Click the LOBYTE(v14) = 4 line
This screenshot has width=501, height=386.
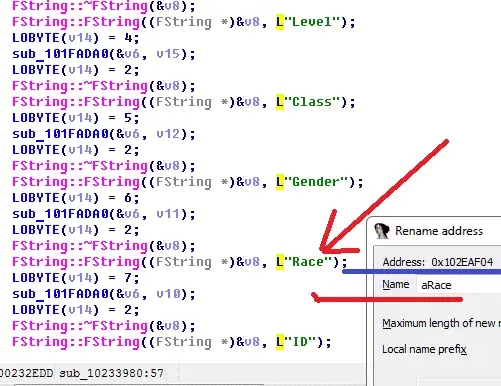[76, 38]
